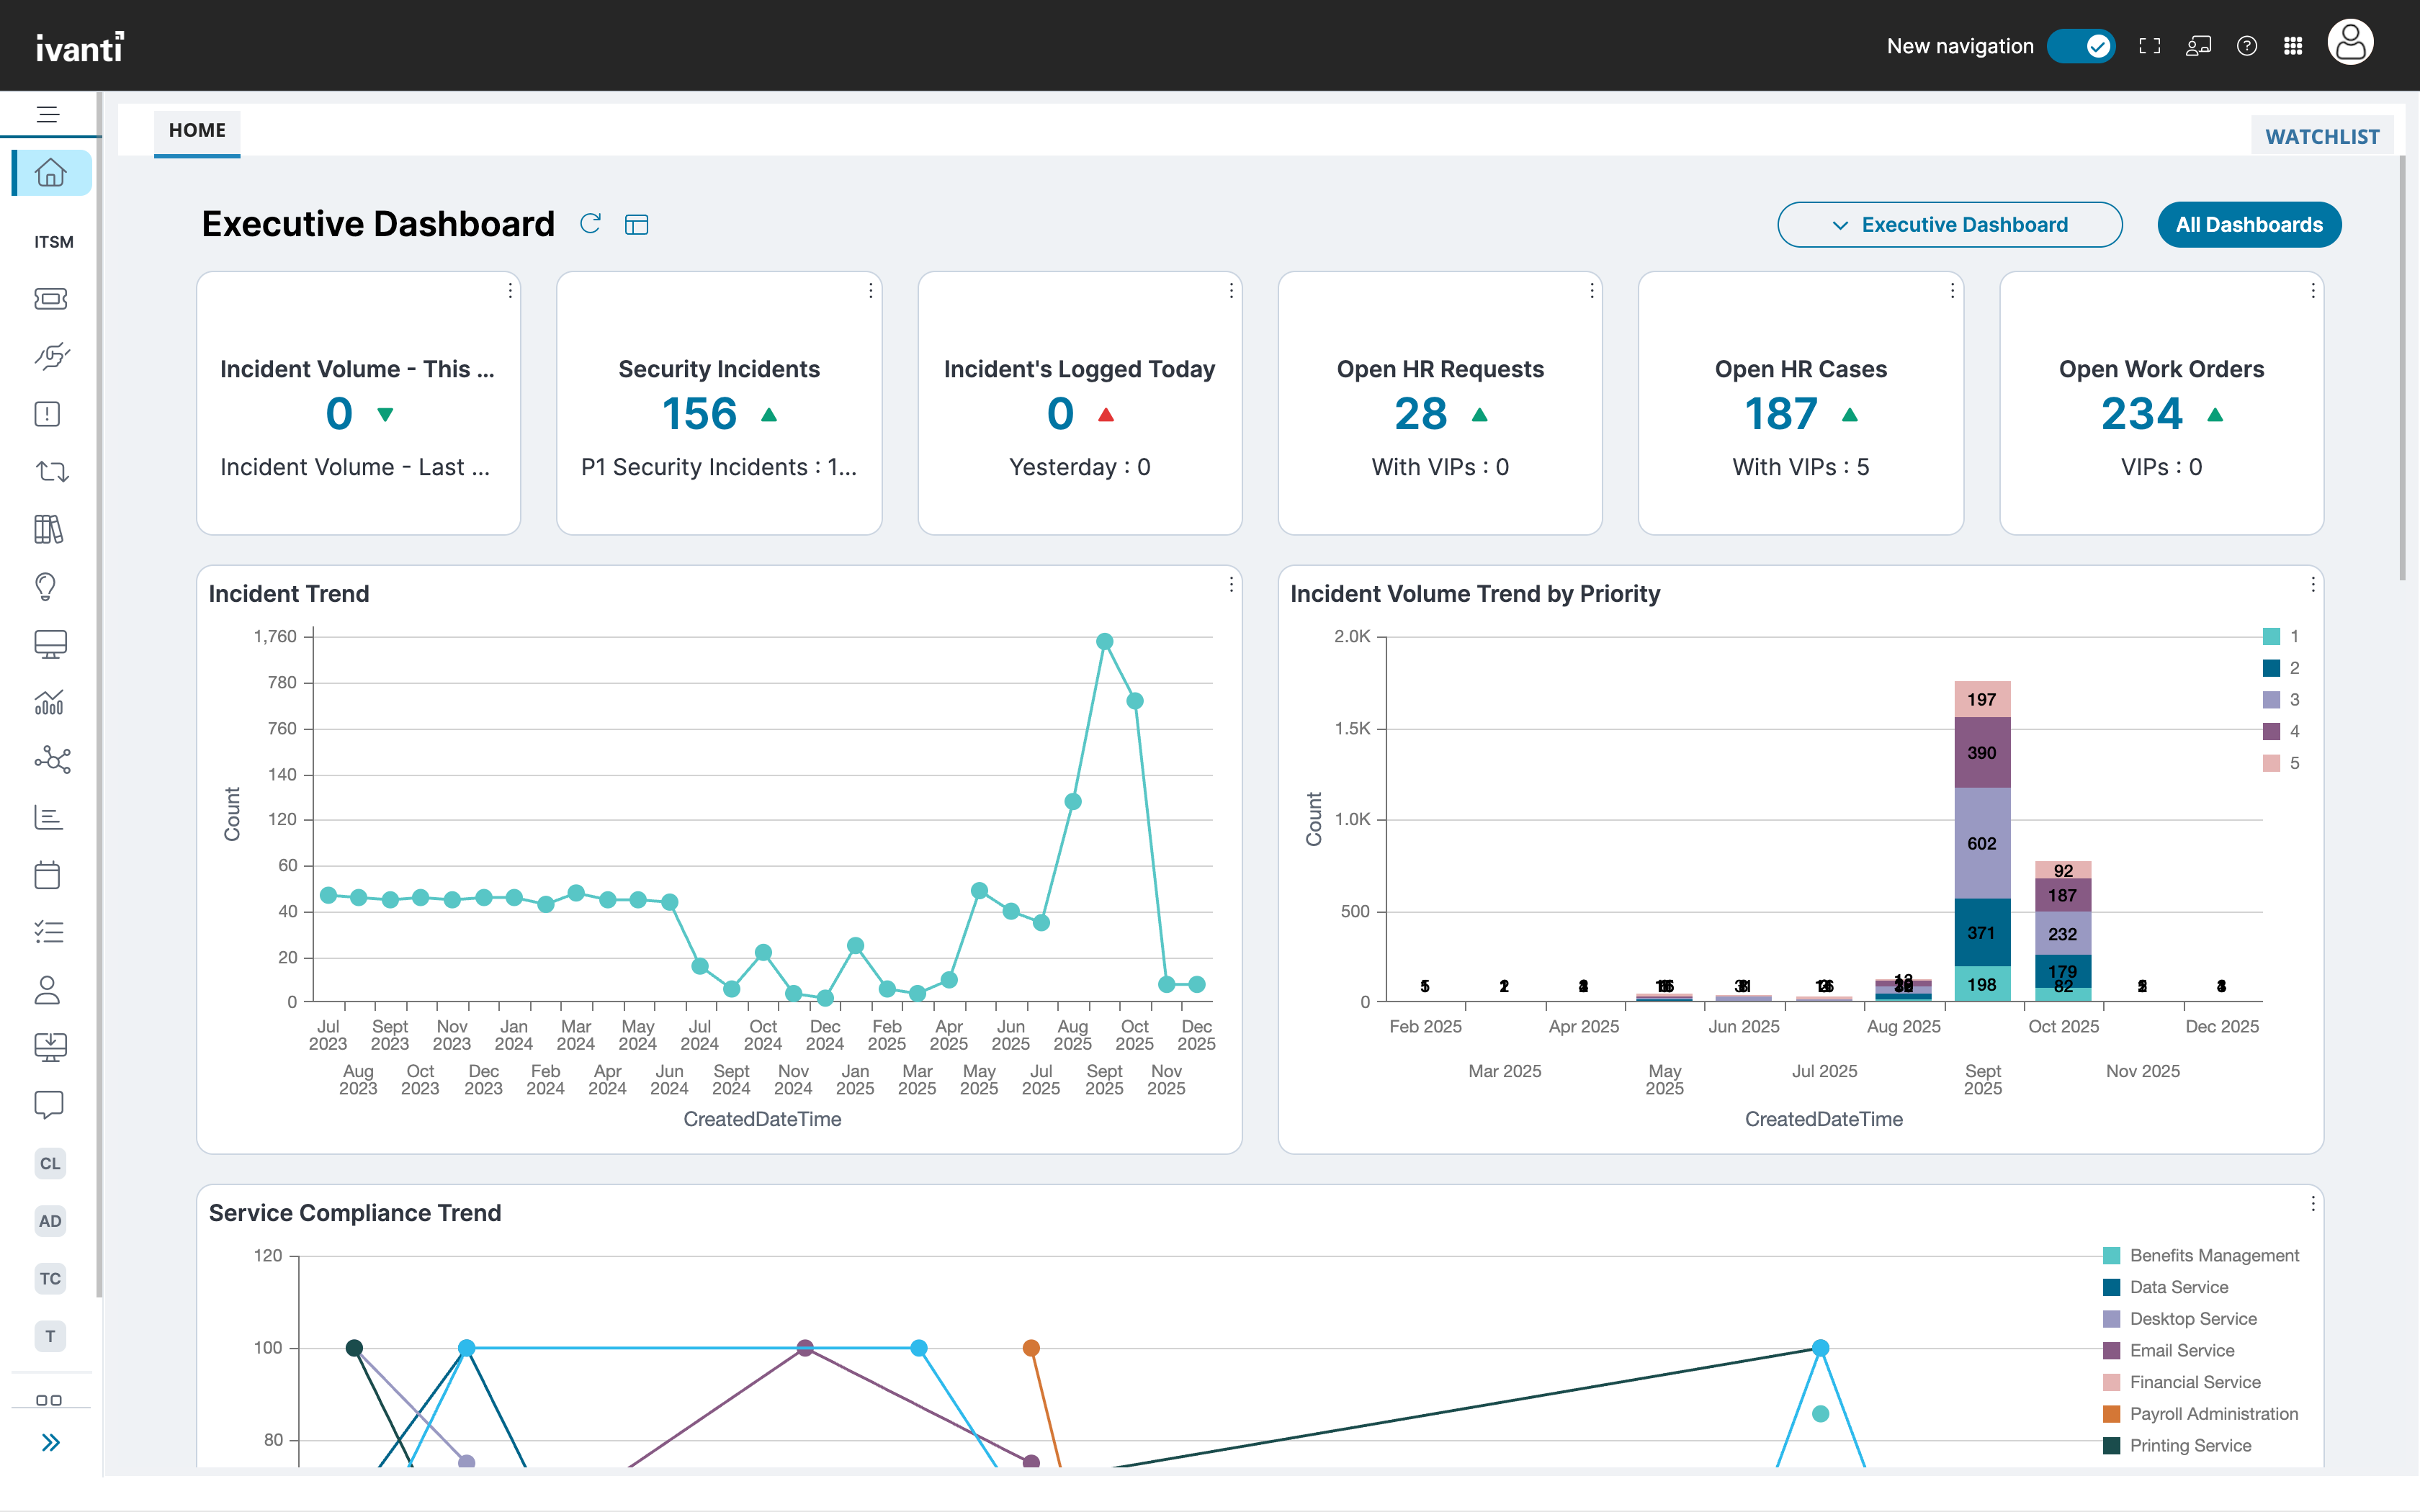Toggle priority 3 legend swatch

point(2271,700)
